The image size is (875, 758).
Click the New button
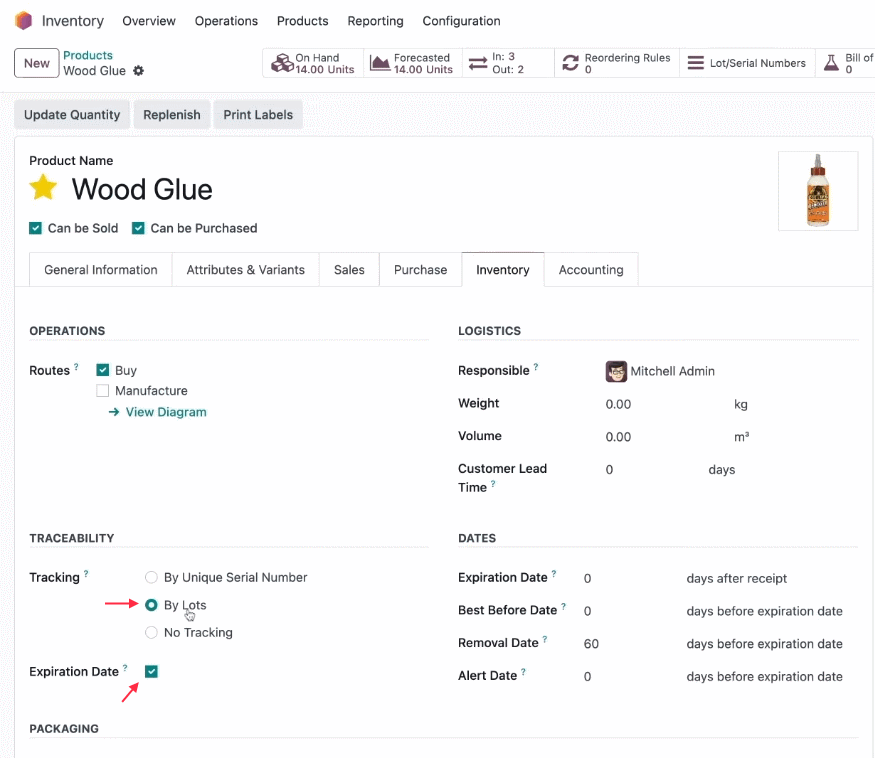tap(36, 63)
